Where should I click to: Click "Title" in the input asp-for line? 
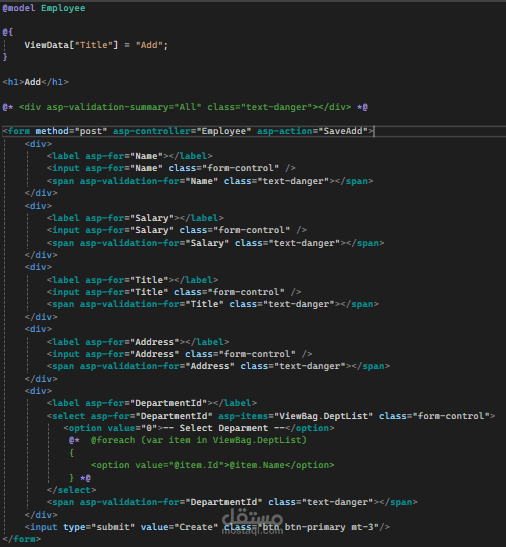149,292
